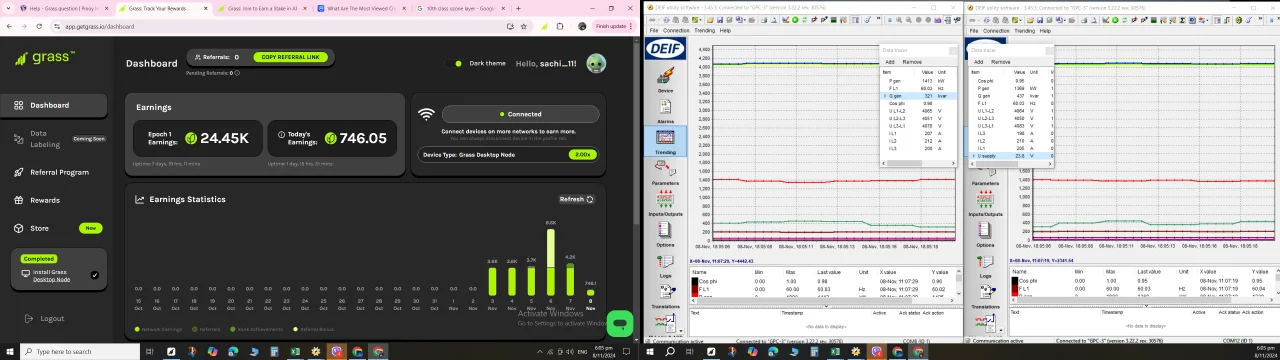The image size is (1280, 360).
Task: Click the F L1 dark red color swatch, left window
Action: pyautogui.click(x=696, y=289)
